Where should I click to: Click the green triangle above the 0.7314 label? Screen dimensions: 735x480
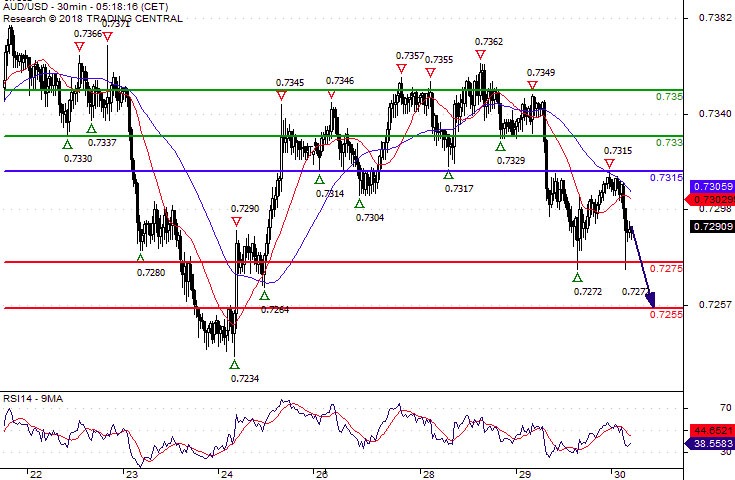(319, 179)
